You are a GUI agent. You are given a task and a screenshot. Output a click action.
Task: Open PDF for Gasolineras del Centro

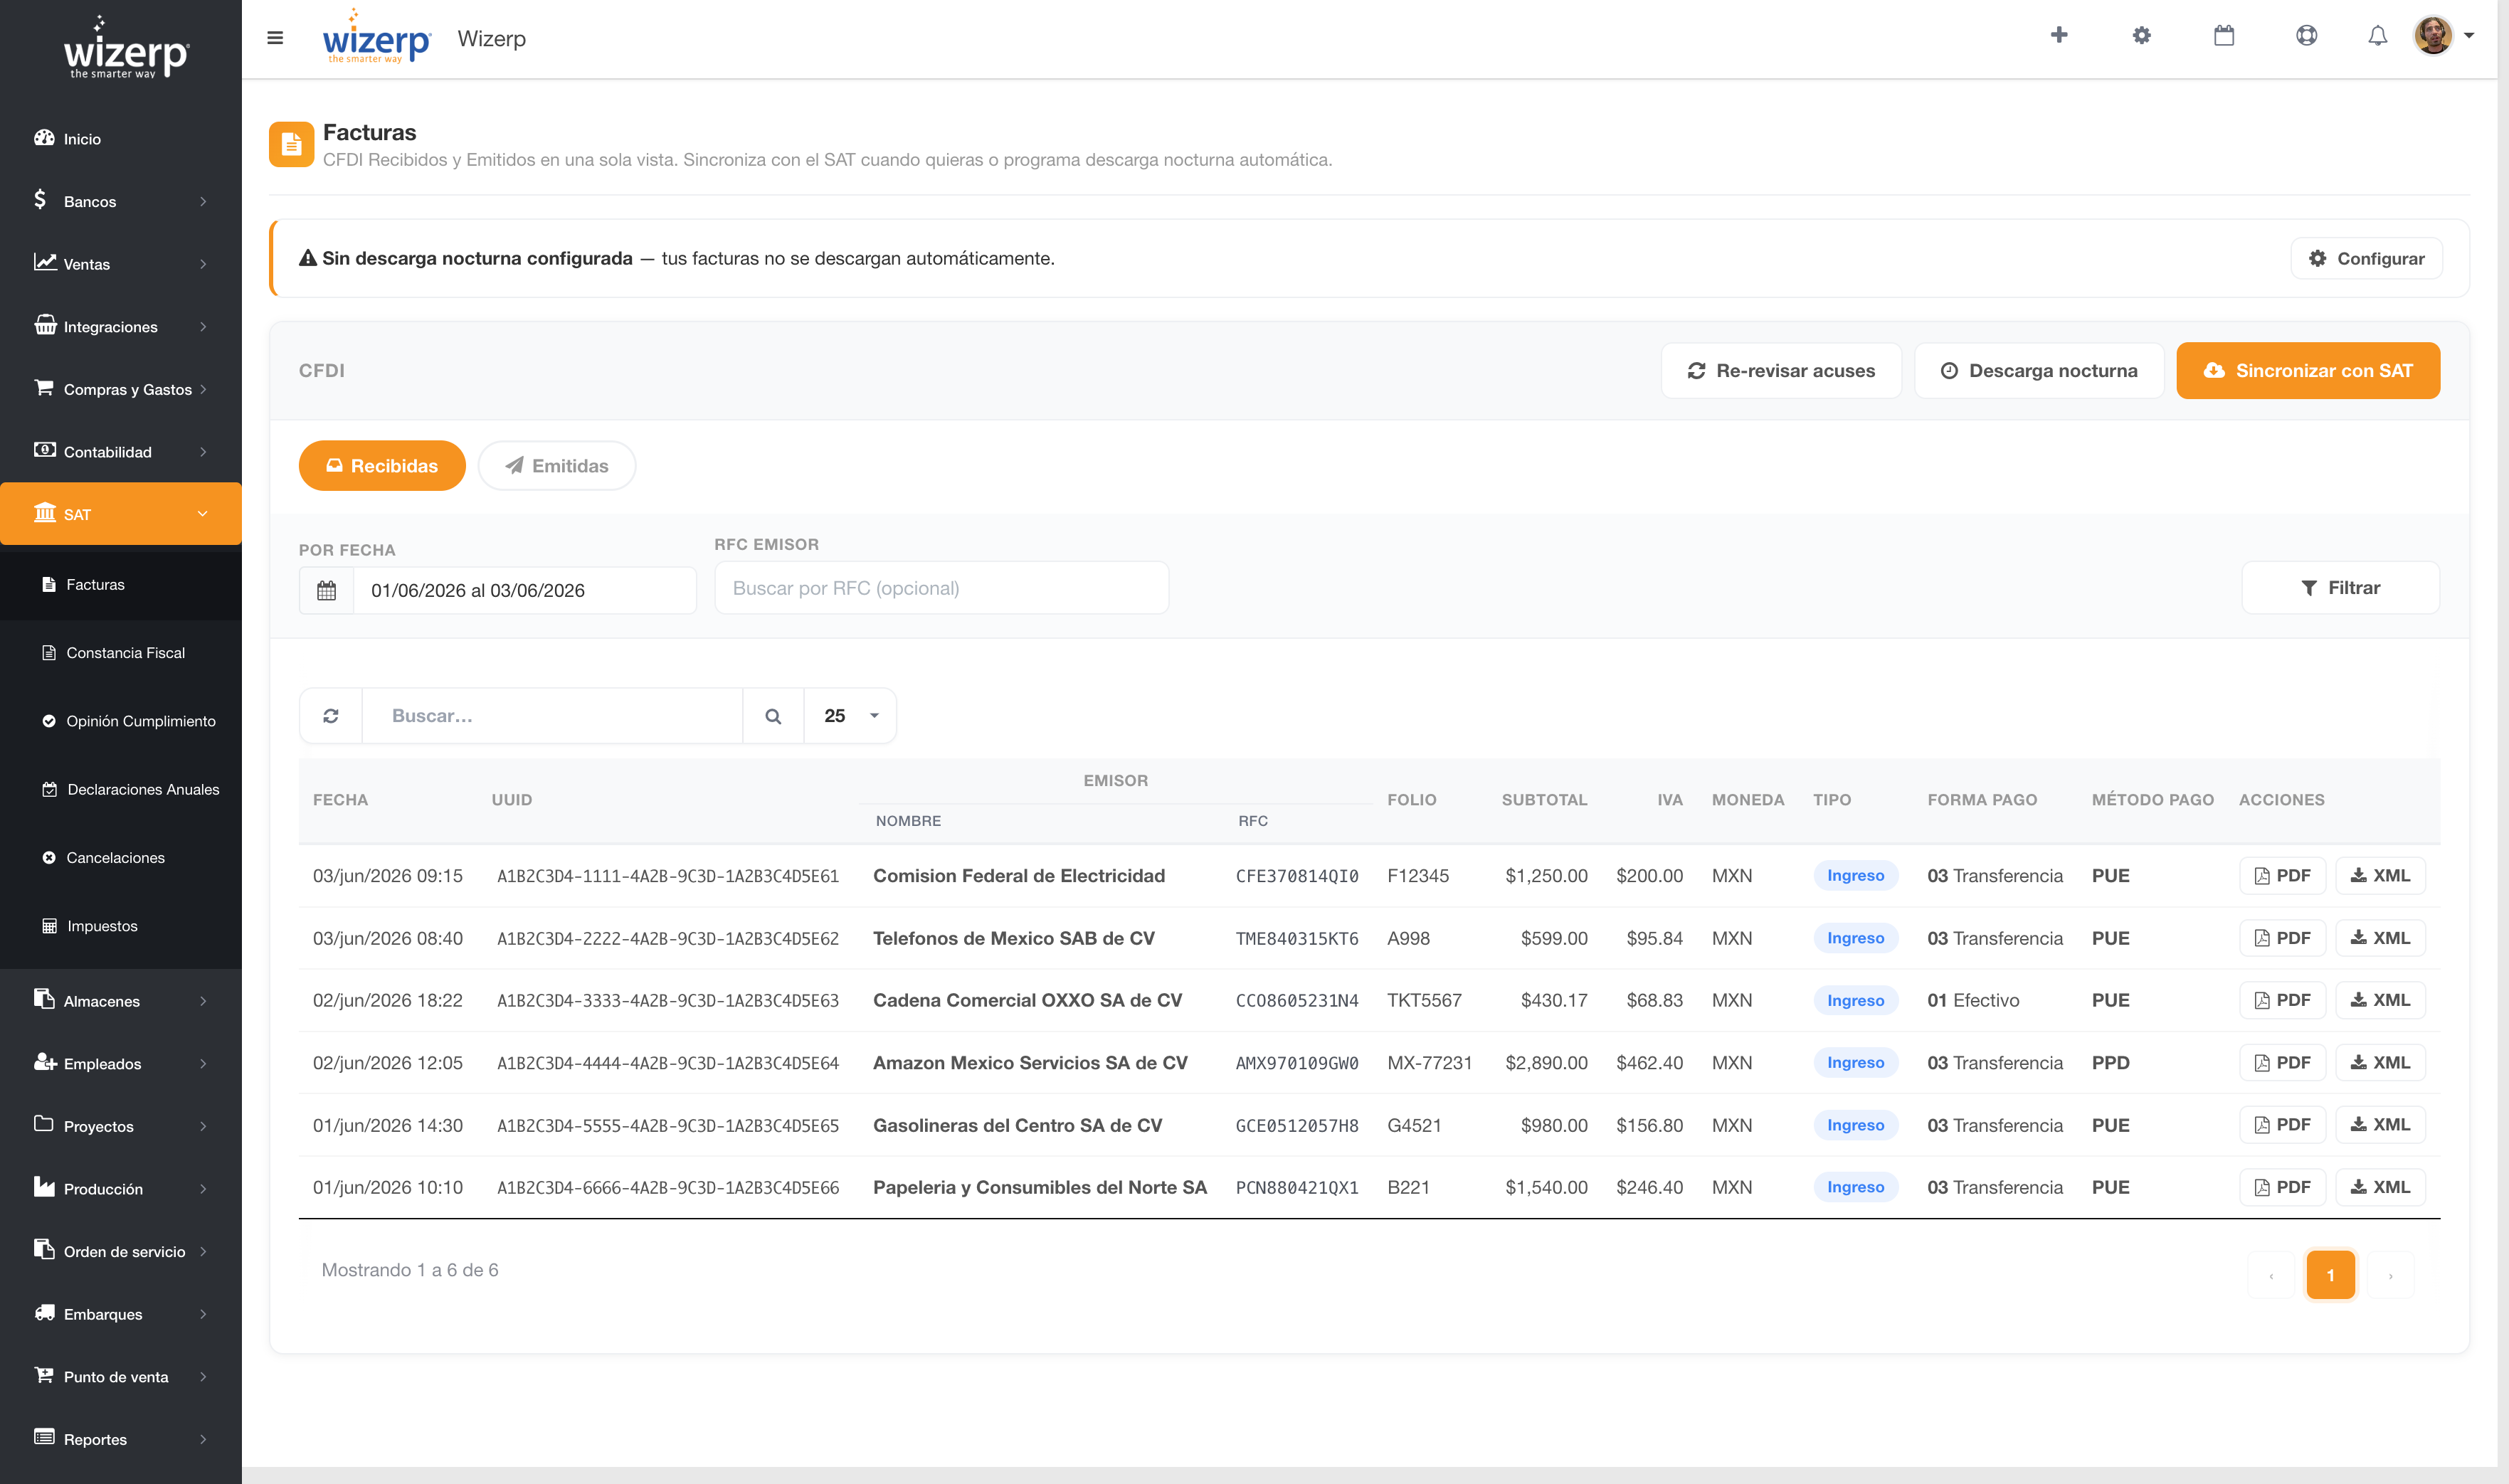pos(2282,1125)
